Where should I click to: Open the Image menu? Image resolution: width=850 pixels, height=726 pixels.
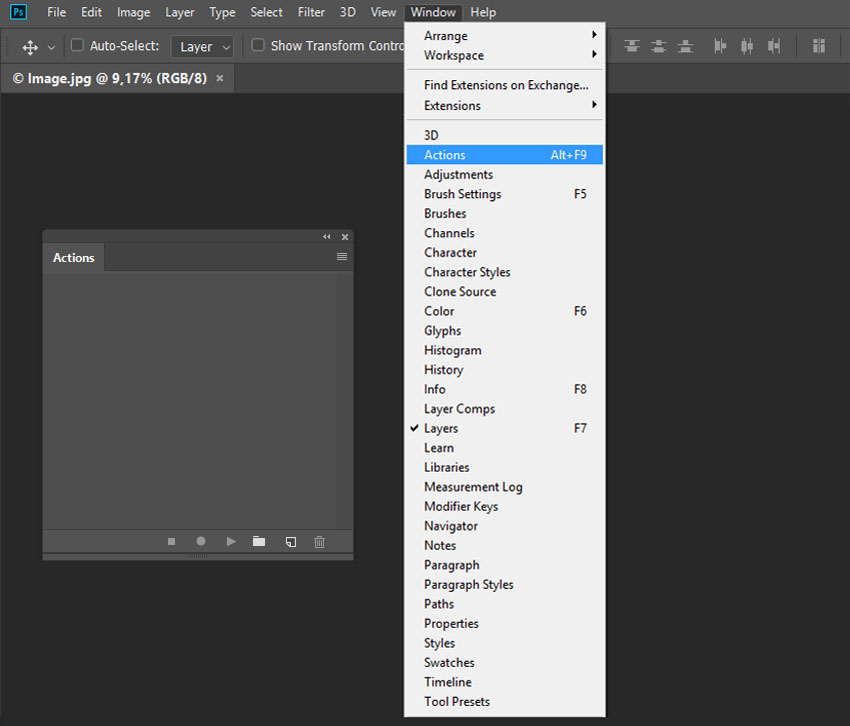[x=133, y=12]
